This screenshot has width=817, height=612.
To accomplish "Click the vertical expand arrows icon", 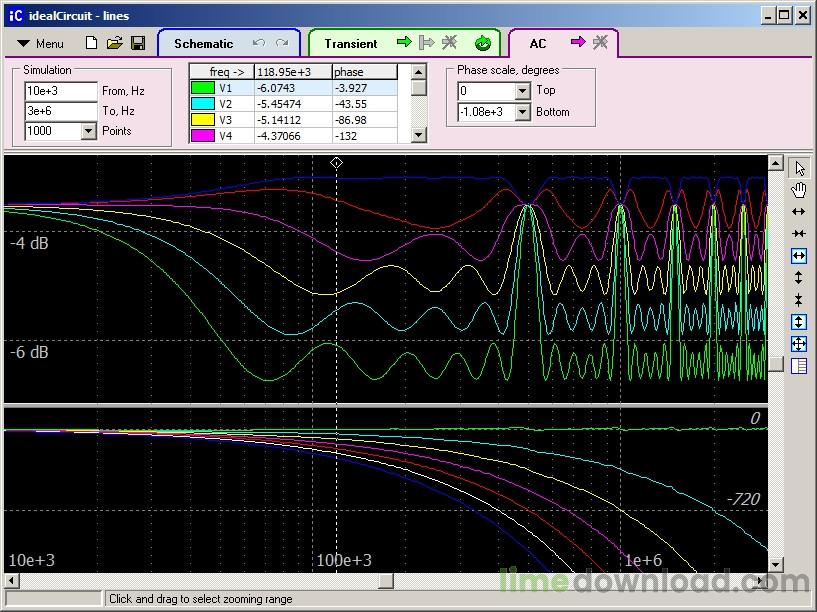I will click(799, 278).
